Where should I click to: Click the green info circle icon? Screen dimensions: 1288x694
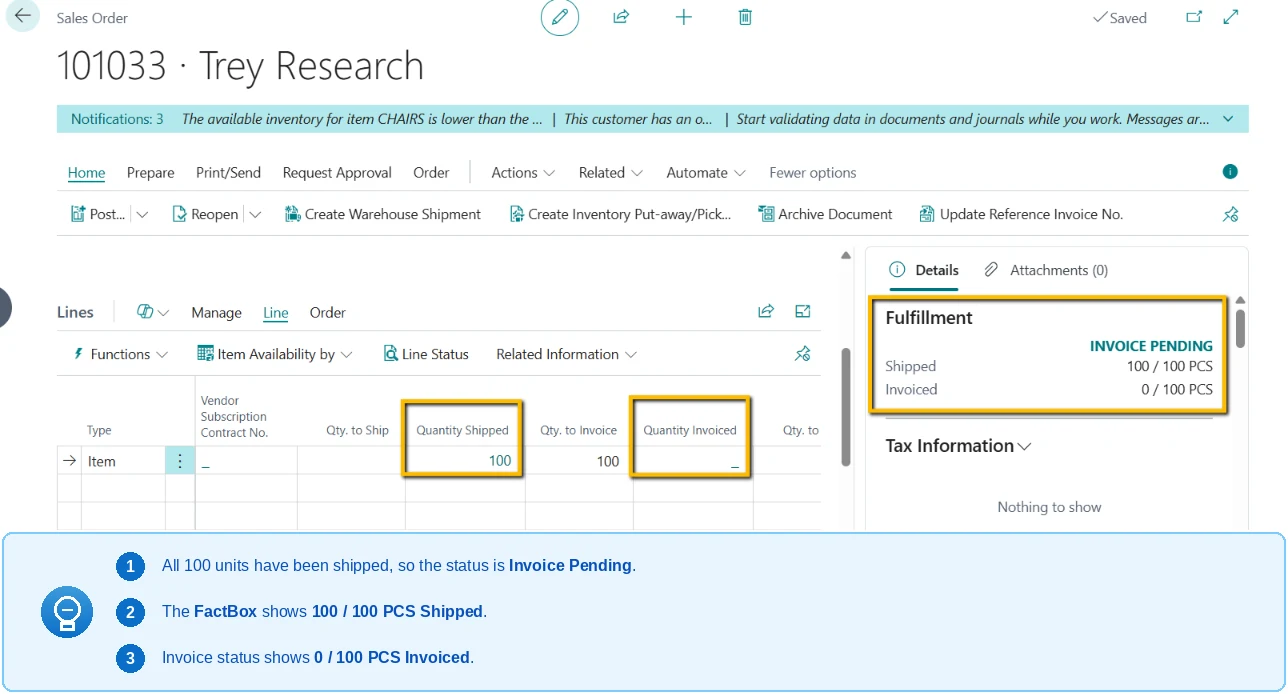pos(1231,172)
